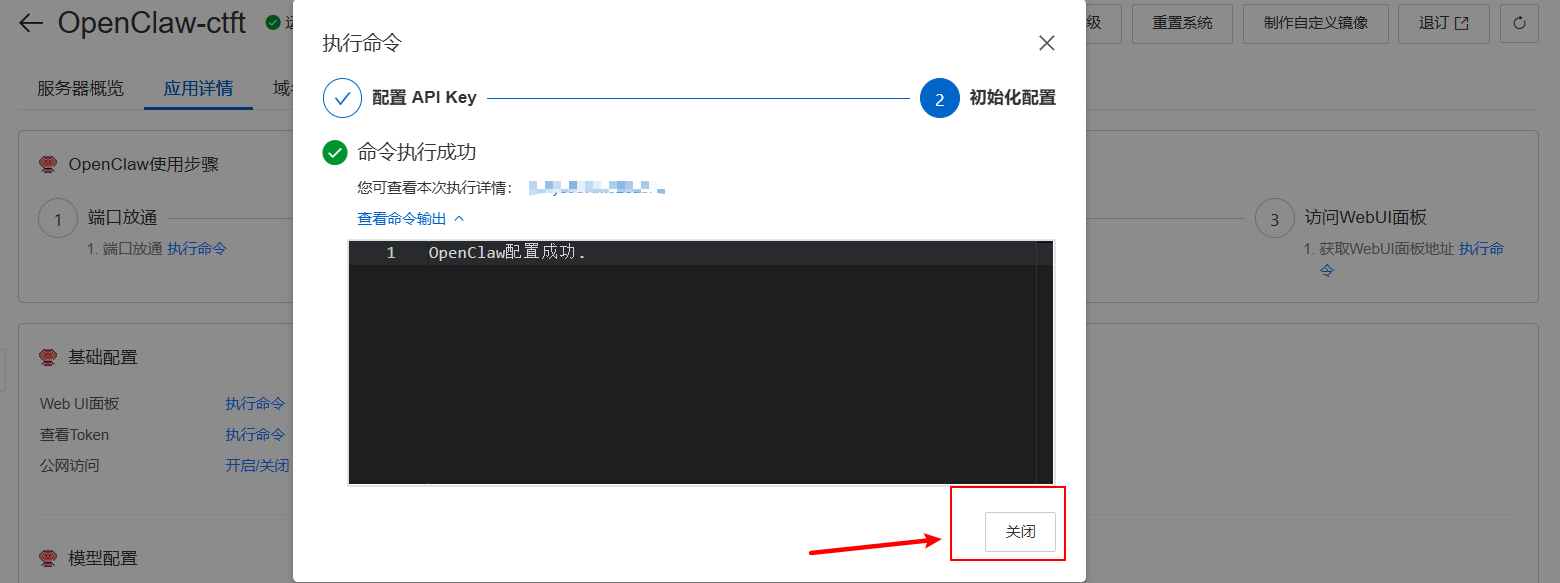Viewport: 1560px width, 583px height.
Task: Click the refresh icon button at top right
Action: click(1520, 23)
